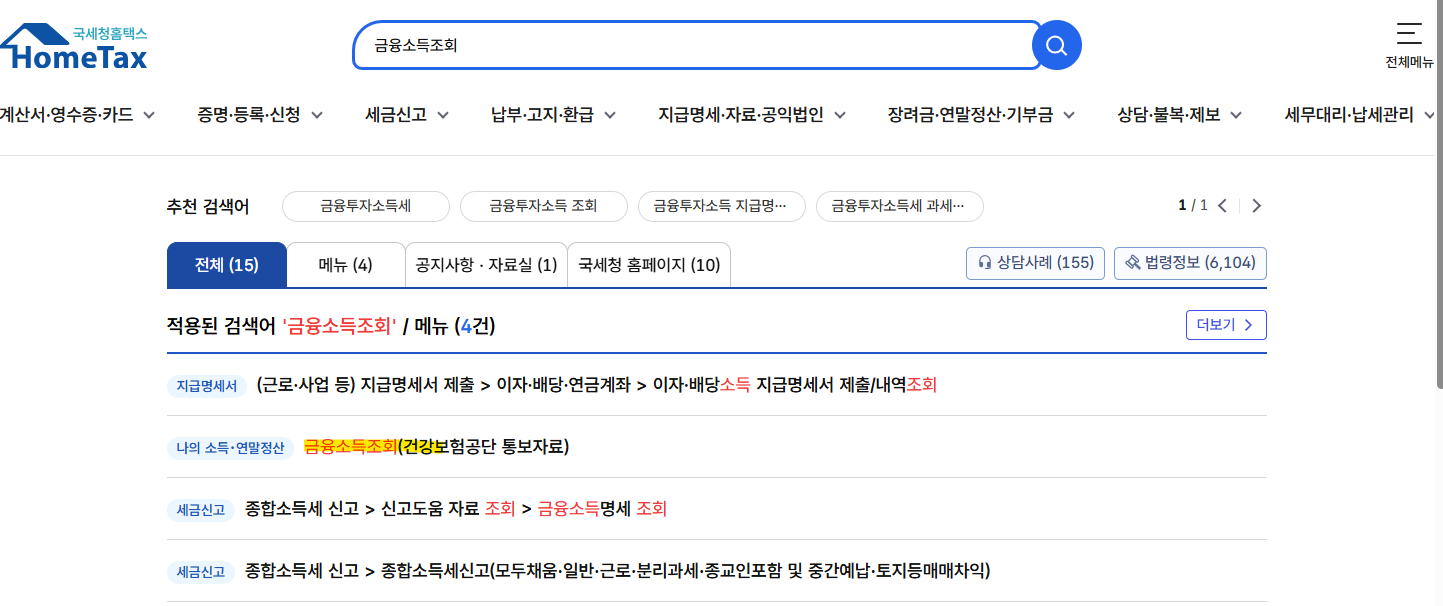Expand the 세금신고 navigation menu
This screenshot has width=1443, height=606.
click(x=395, y=115)
